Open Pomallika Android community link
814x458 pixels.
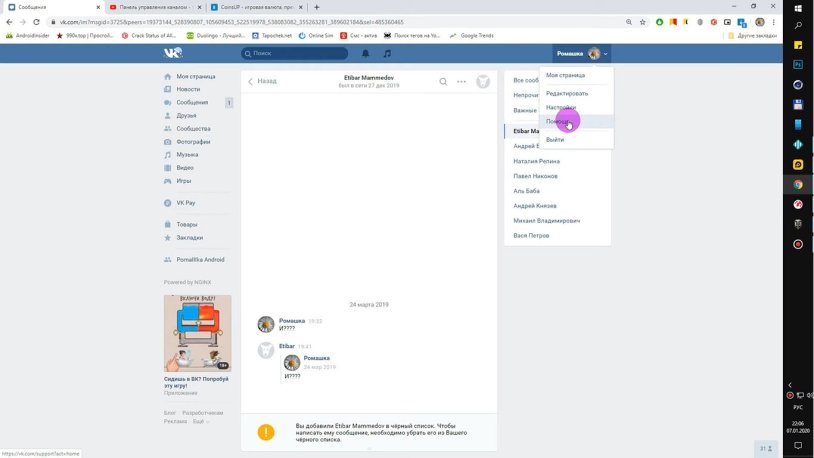click(200, 260)
